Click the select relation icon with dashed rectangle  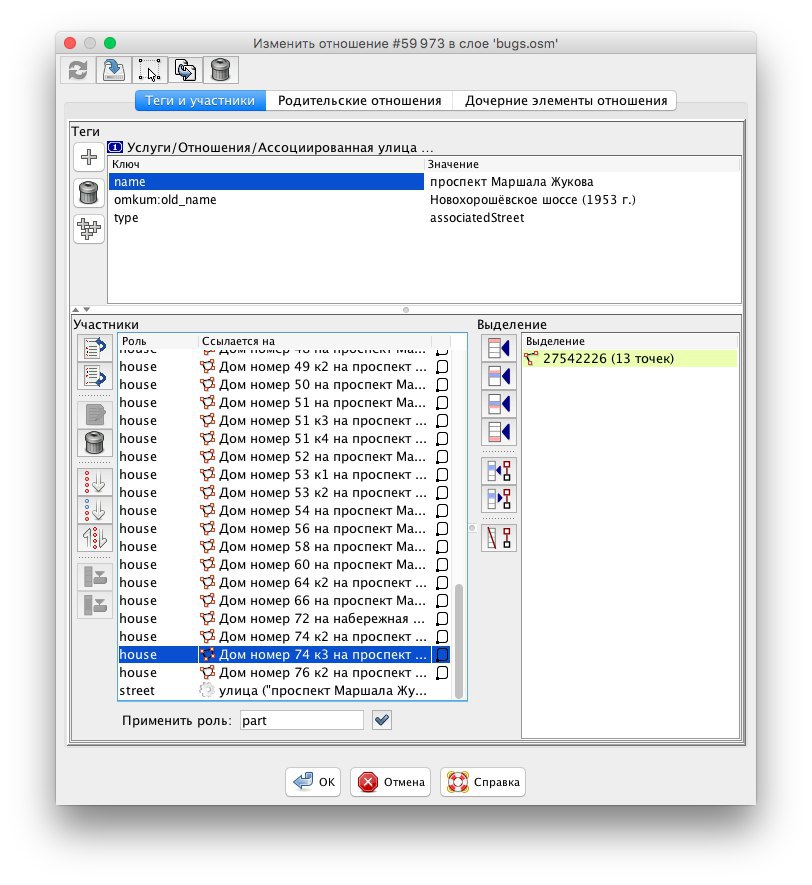pyautogui.click(x=149, y=69)
